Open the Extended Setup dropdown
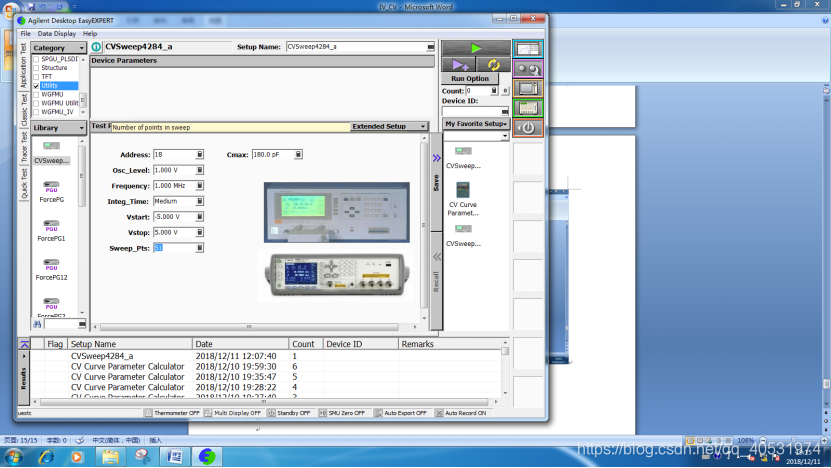The height and width of the screenshot is (468, 831). pyautogui.click(x=389, y=126)
